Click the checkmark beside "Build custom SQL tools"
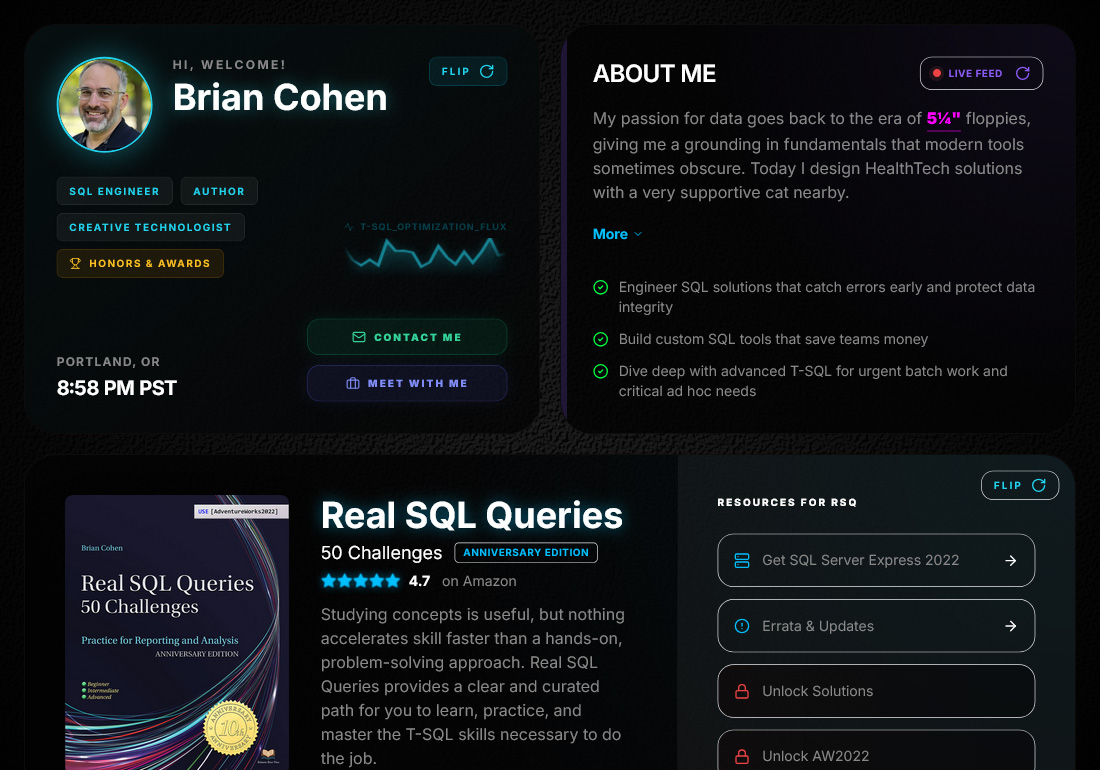 click(x=600, y=339)
